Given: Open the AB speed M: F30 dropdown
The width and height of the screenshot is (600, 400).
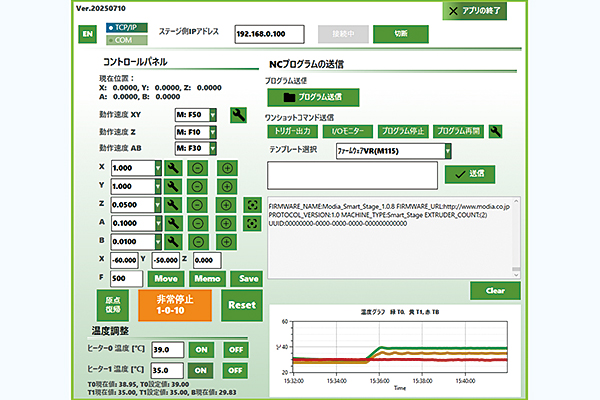Looking at the screenshot, I should (213, 148).
